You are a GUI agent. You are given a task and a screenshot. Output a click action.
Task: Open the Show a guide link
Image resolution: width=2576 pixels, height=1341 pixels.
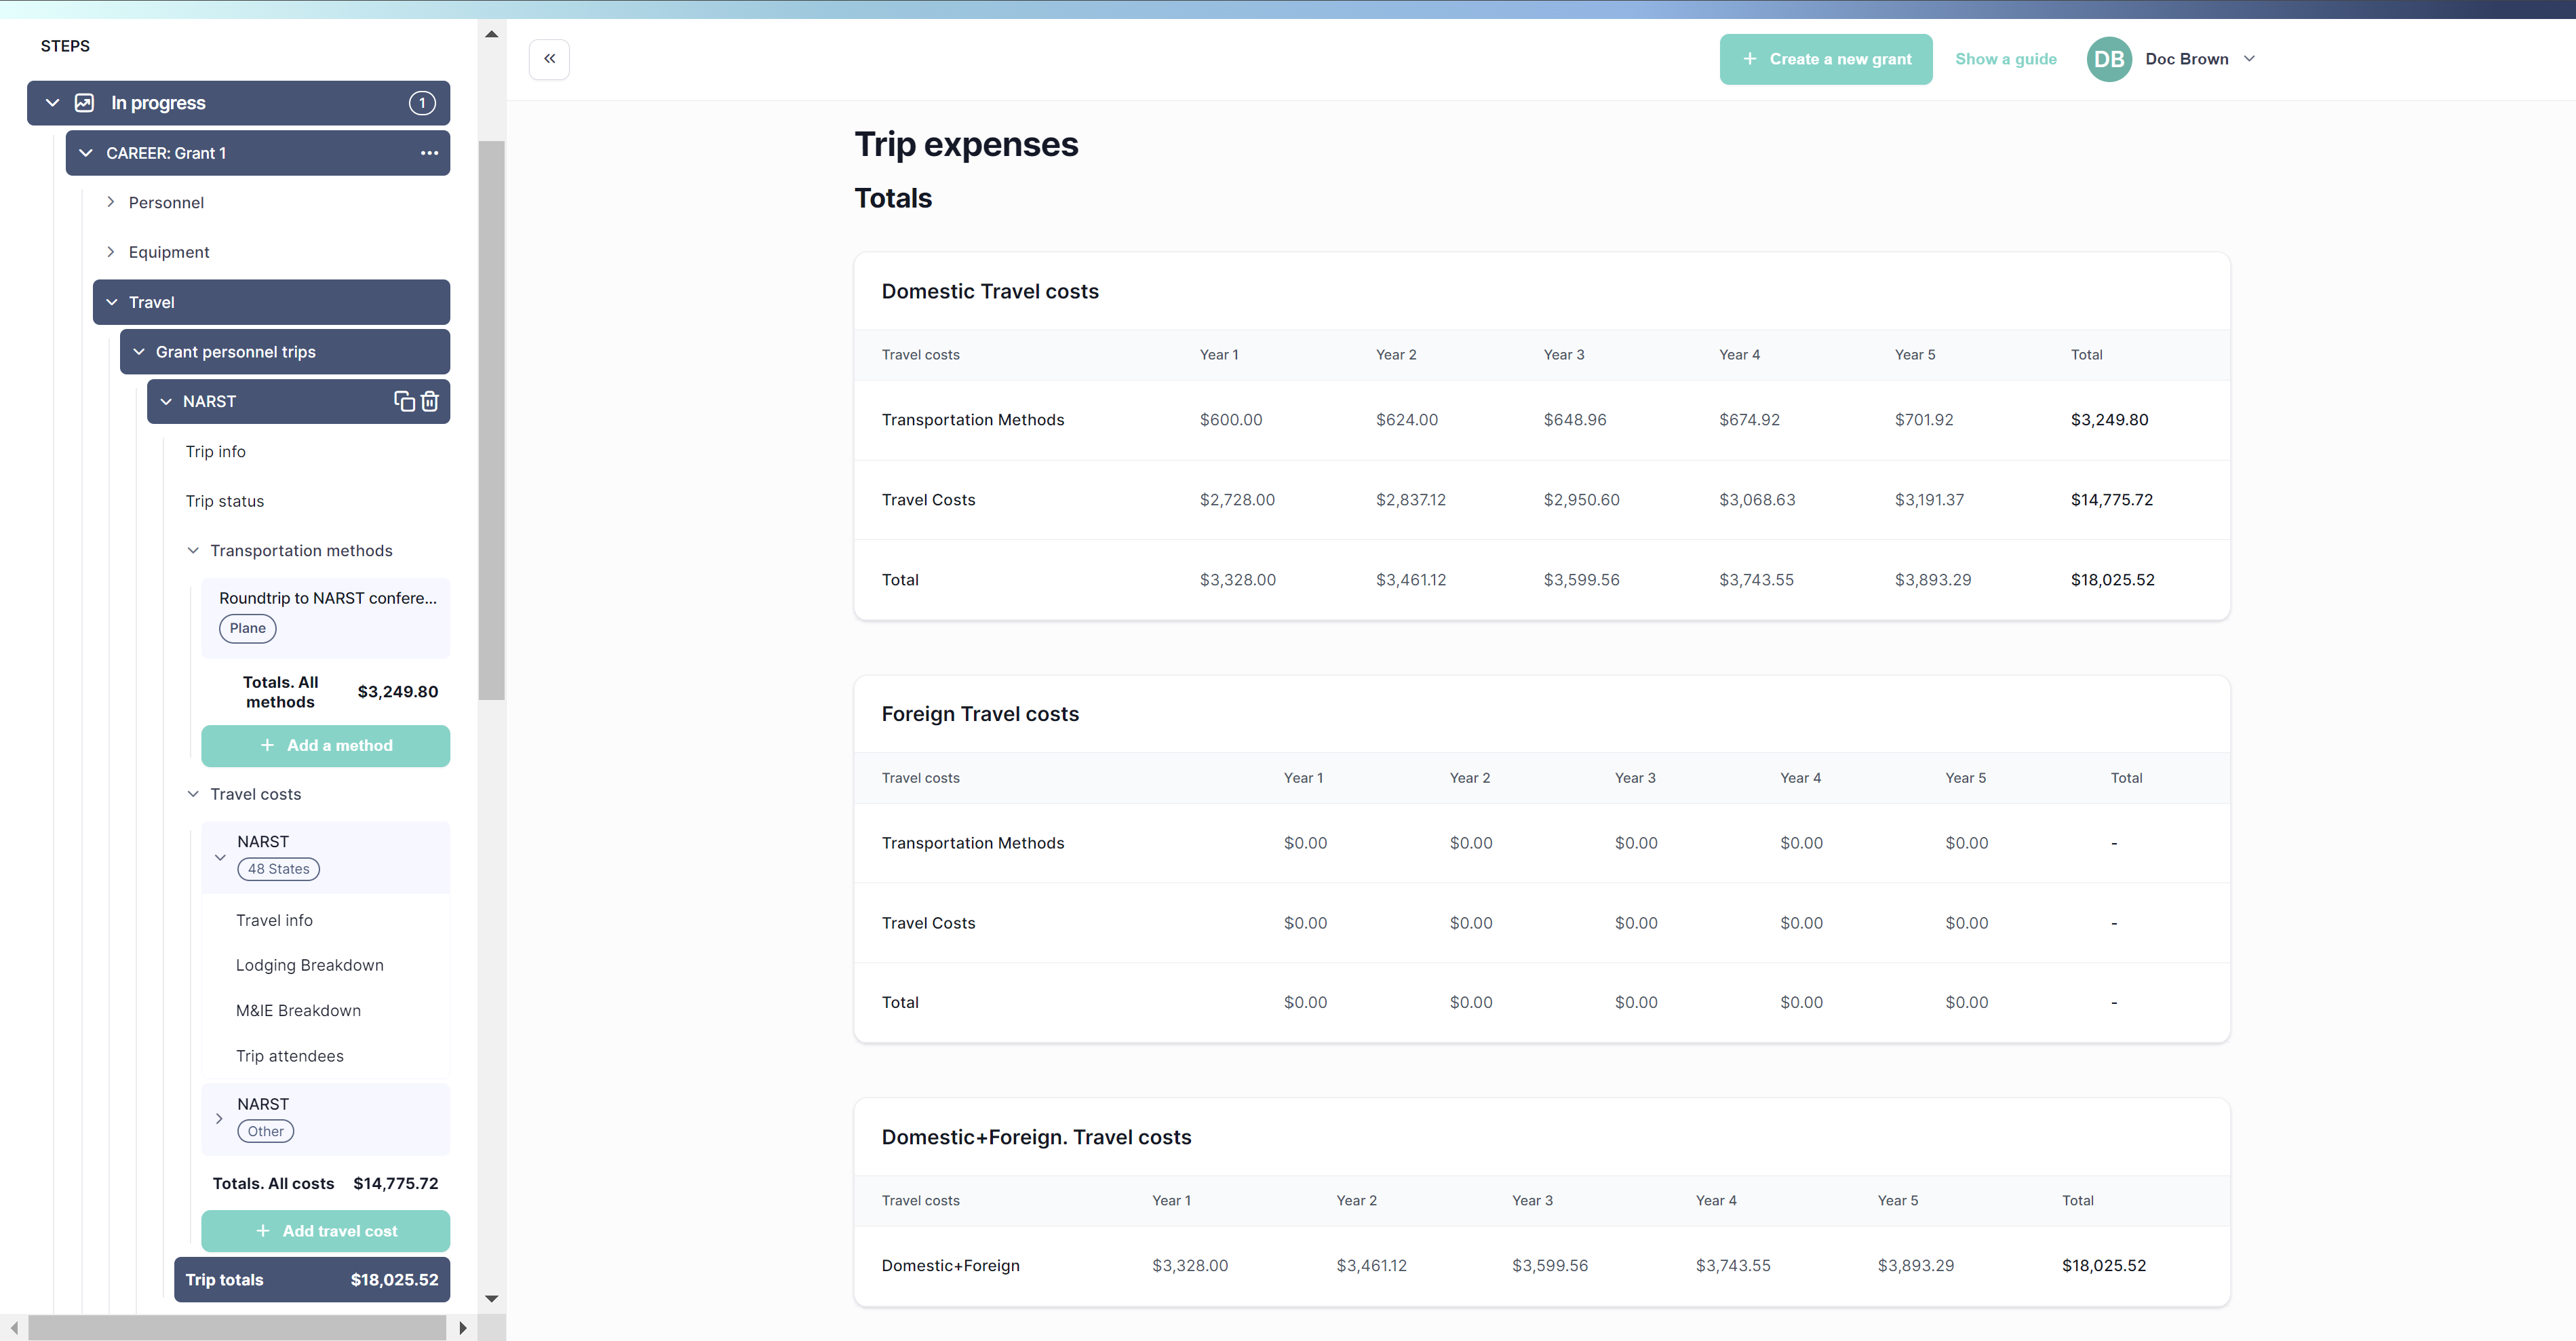[x=2005, y=59]
